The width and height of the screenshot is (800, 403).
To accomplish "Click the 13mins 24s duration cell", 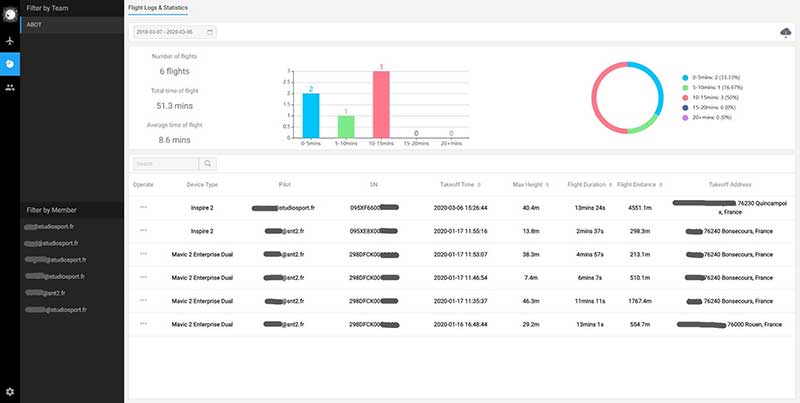I will 589,208.
